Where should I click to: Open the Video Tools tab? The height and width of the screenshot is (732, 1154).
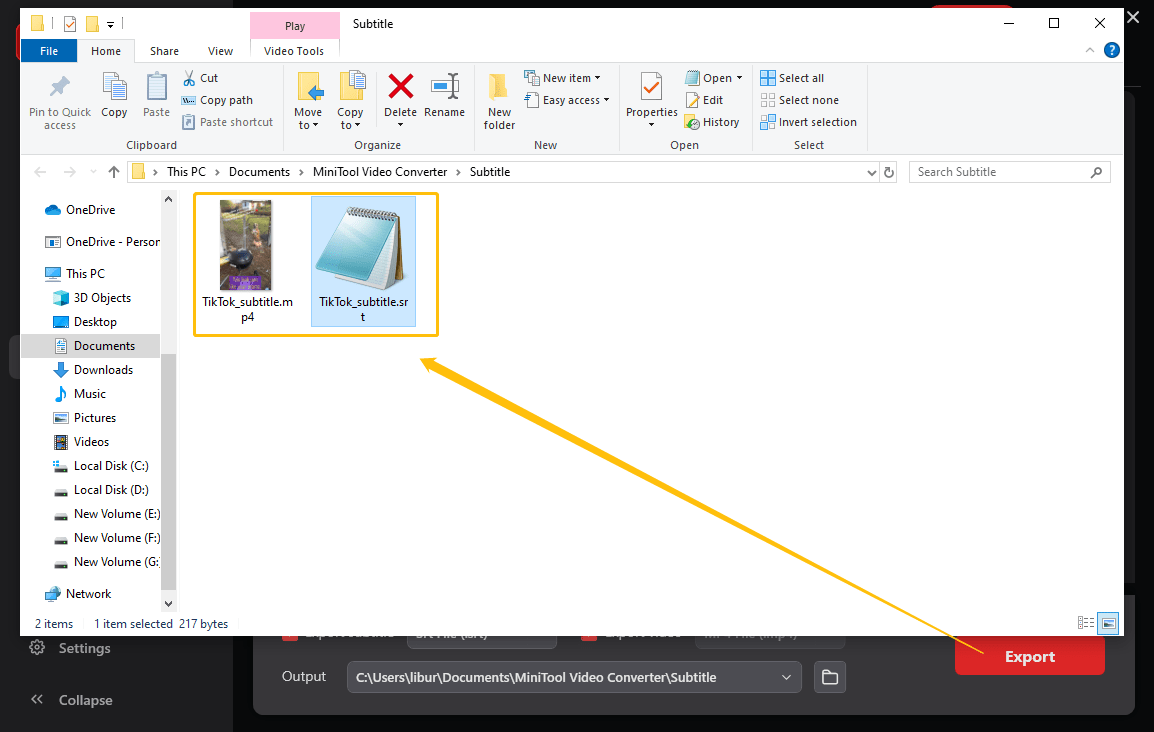tap(294, 51)
